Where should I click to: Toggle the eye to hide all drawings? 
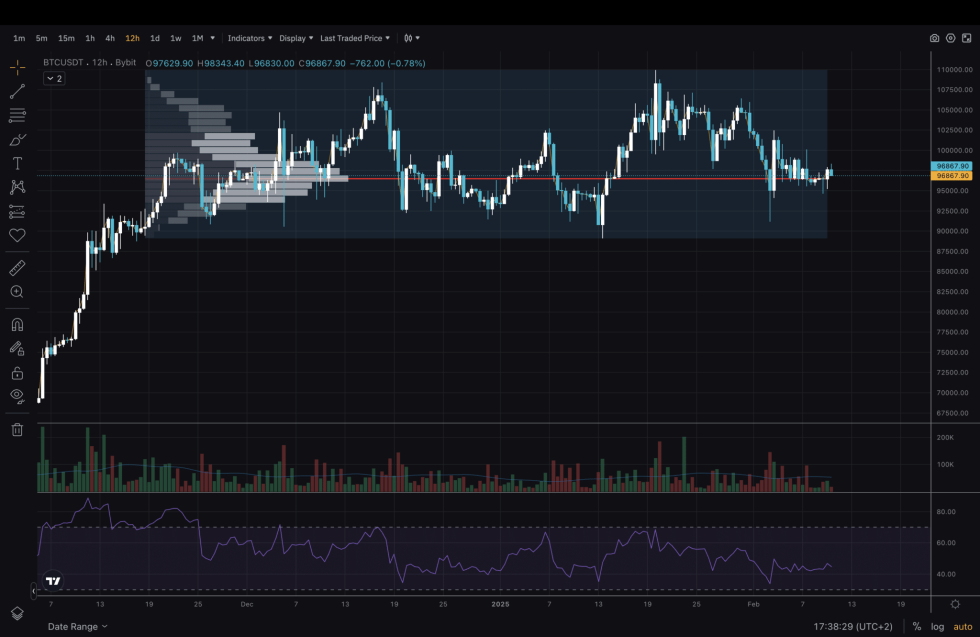click(17, 395)
